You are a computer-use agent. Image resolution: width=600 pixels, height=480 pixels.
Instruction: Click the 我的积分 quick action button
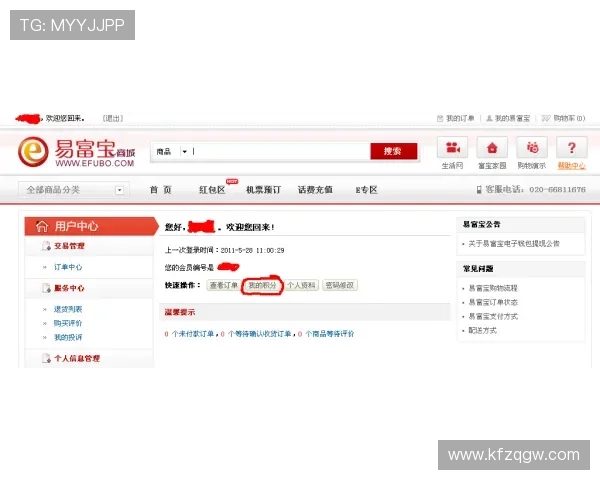pyautogui.click(x=262, y=285)
